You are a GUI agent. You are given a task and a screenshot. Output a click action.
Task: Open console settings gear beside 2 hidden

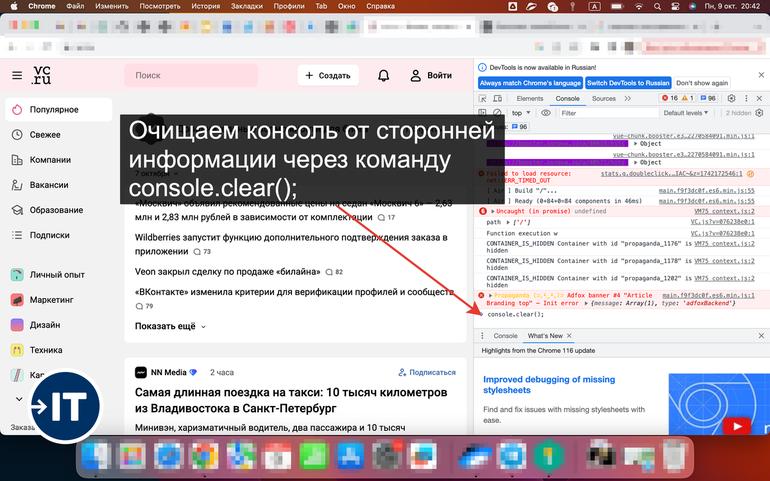click(759, 113)
